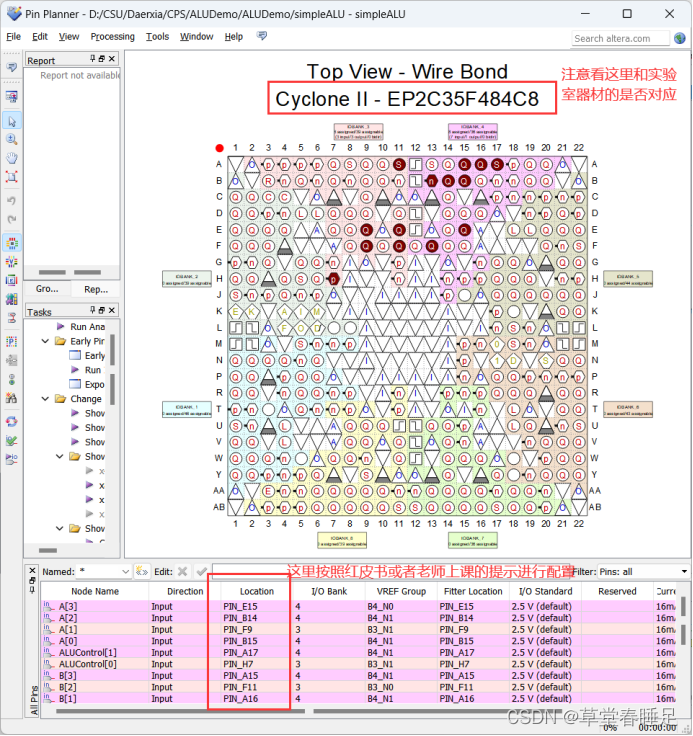Image resolution: width=693 pixels, height=736 pixels.
Task: Pin the Tasks panel
Action: 92,310
